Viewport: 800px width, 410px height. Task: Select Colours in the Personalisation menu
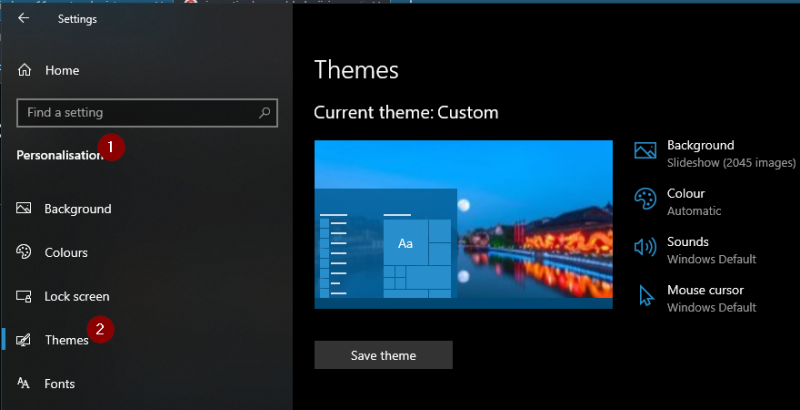pos(66,253)
